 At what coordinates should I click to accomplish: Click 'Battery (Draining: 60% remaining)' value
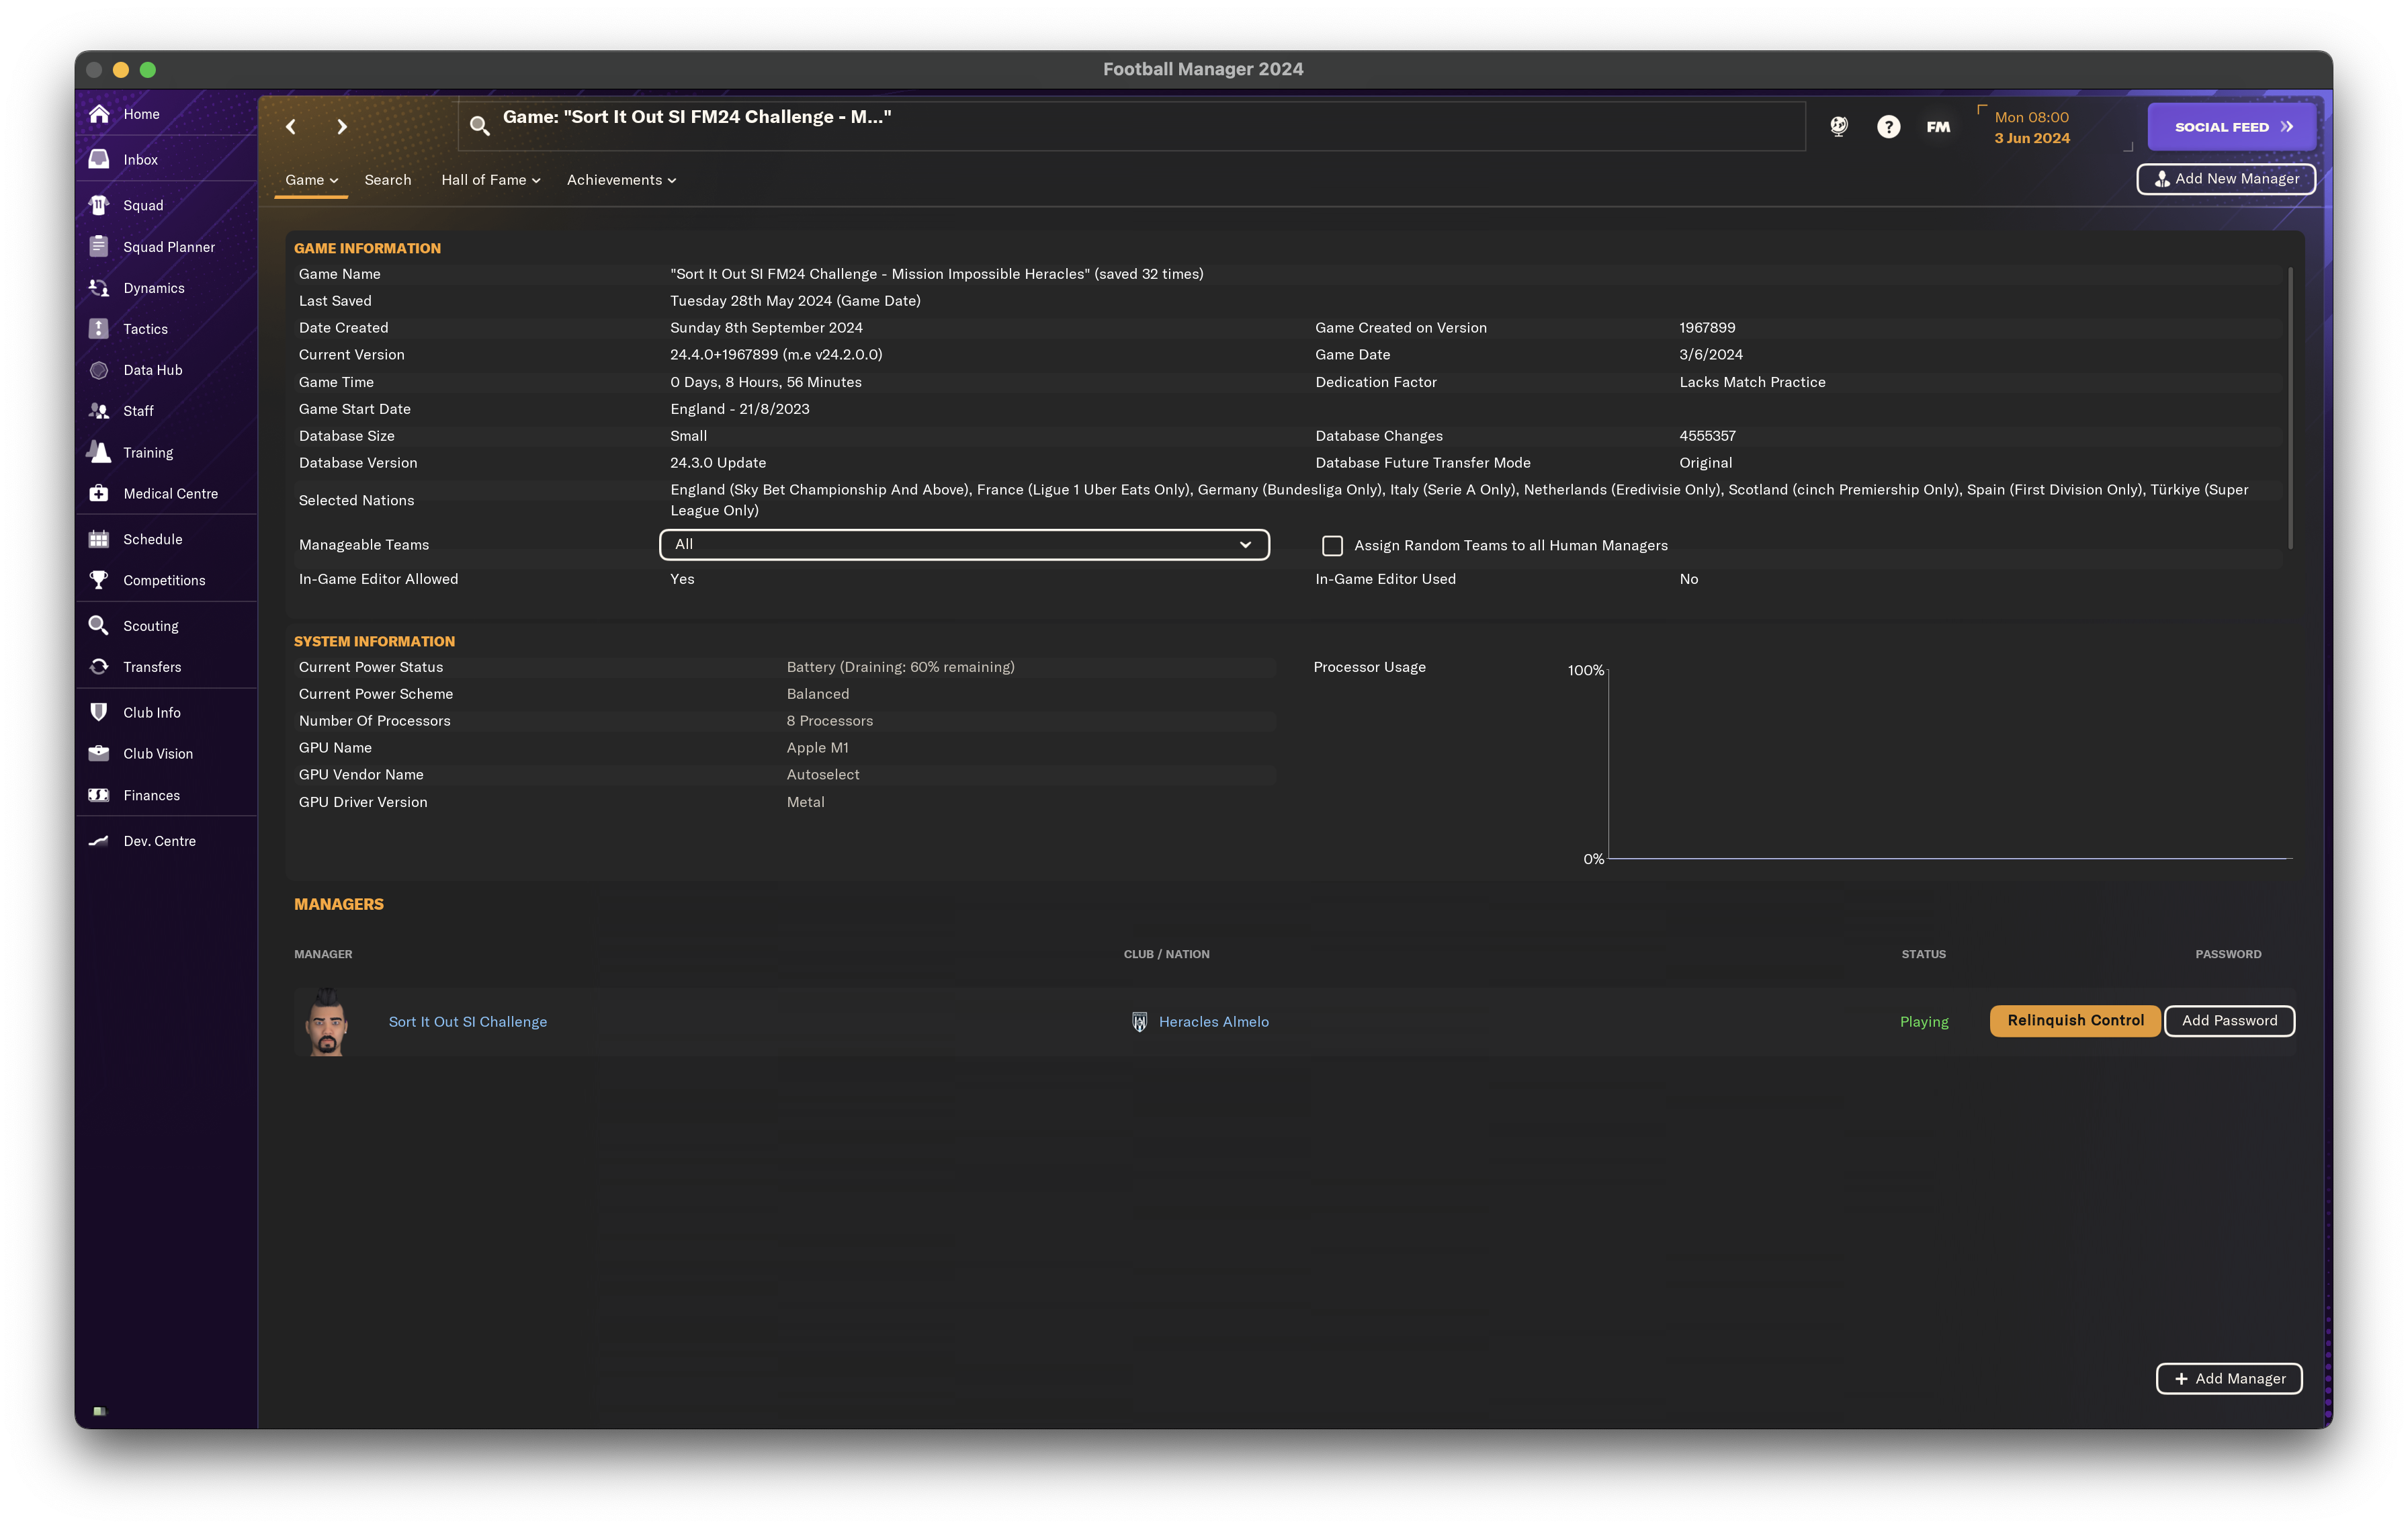tap(900, 667)
